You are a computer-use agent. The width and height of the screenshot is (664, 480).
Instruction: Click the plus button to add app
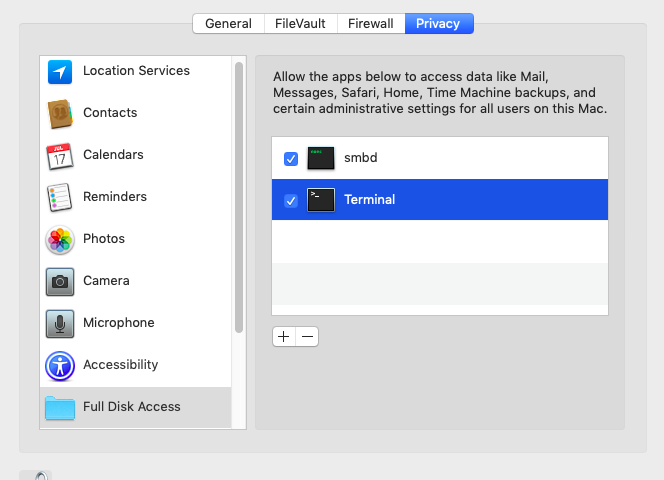click(284, 337)
